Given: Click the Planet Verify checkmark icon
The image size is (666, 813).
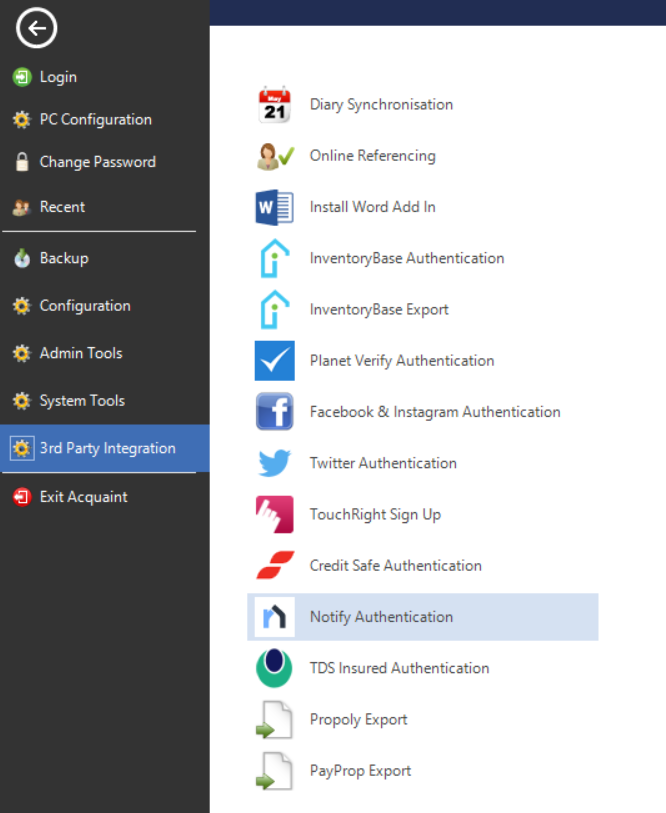Looking at the screenshot, I should [x=274, y=361].
